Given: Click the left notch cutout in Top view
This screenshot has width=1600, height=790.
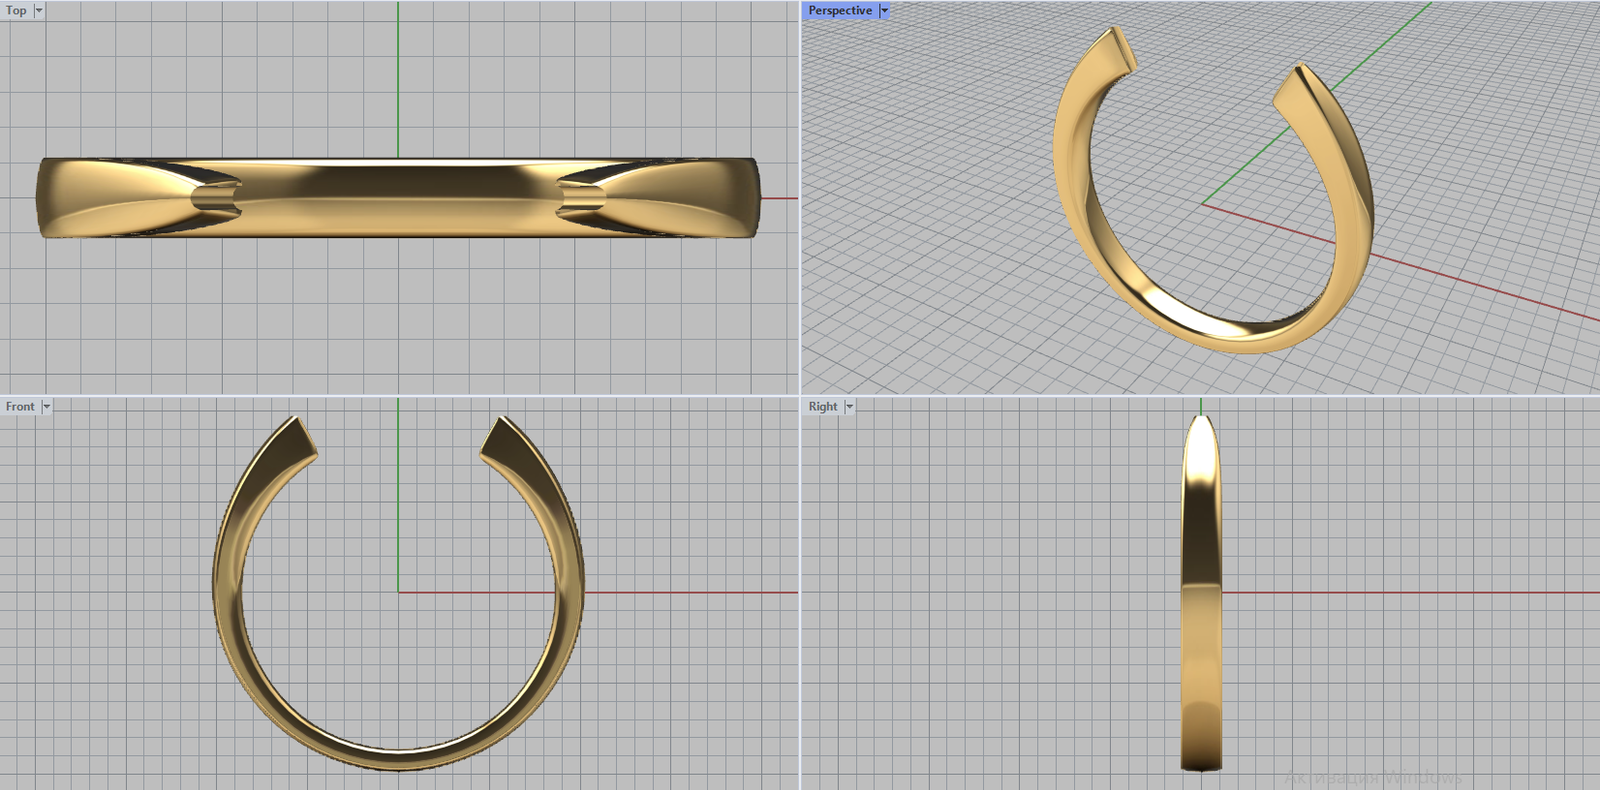Looking at the screenshot, I should (217, 197).
